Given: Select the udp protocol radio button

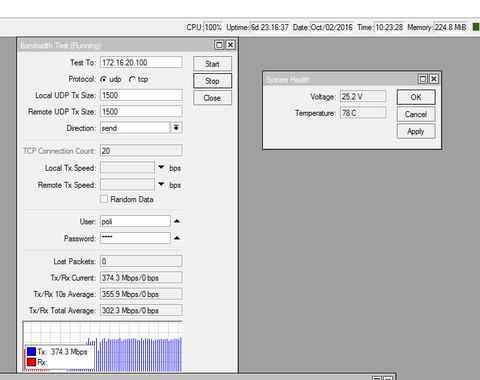Looking at the screenshot, I should pos(104,79).
